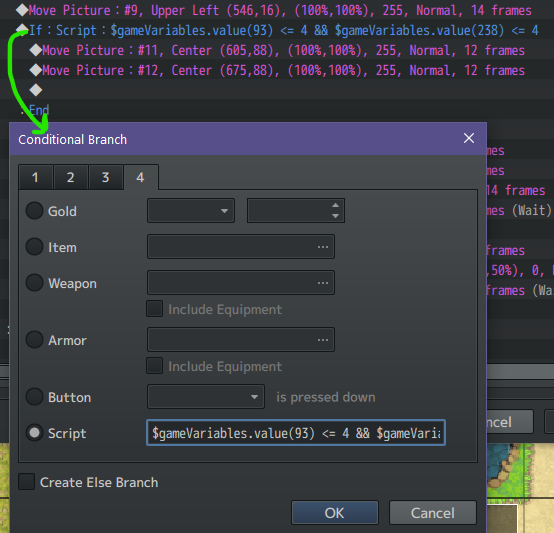Tick Include Equipment under Weapon
This screenshot has height=533, width=554.
click(x=155, y=309)
